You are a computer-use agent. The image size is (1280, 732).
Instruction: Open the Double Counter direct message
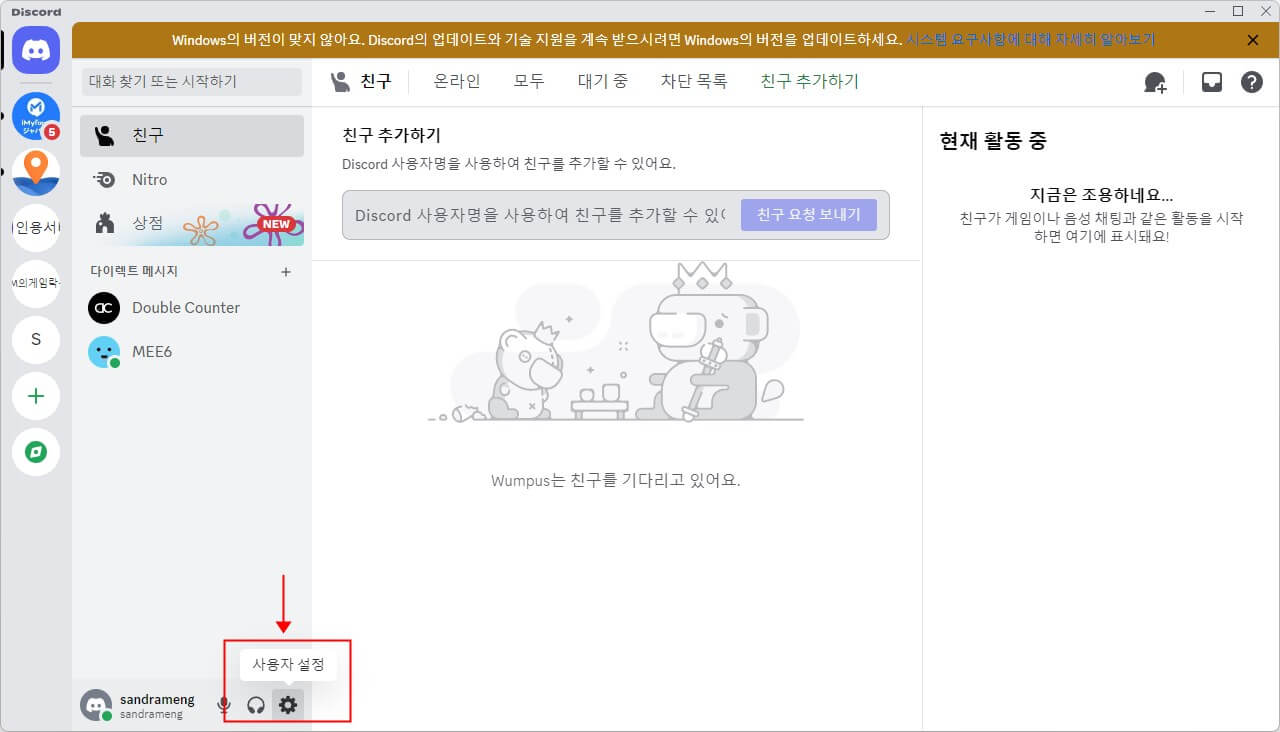[x=186, y=308]
